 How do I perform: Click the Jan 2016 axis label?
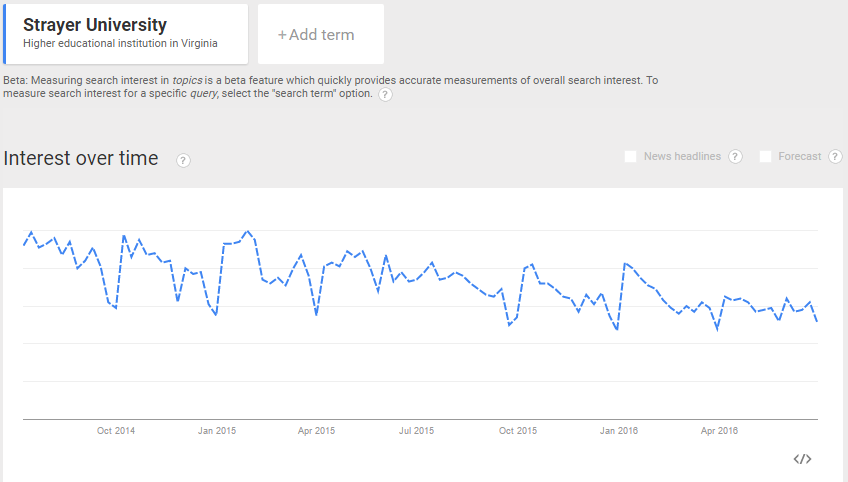click(619, 431)
